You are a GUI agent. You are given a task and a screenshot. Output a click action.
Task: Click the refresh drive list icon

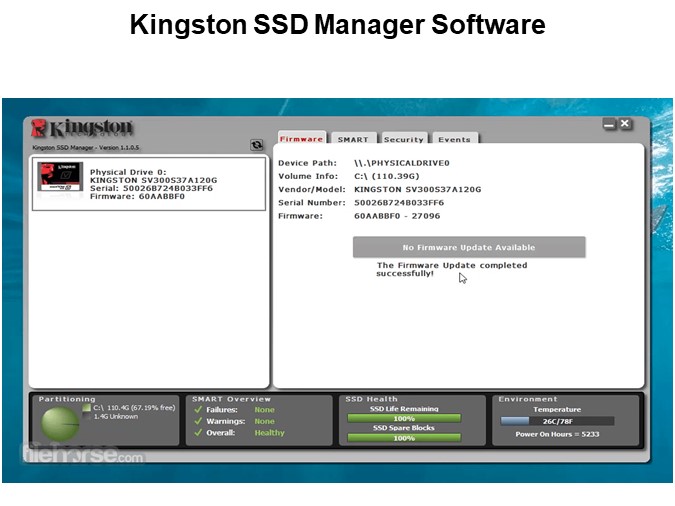point(257,145)
